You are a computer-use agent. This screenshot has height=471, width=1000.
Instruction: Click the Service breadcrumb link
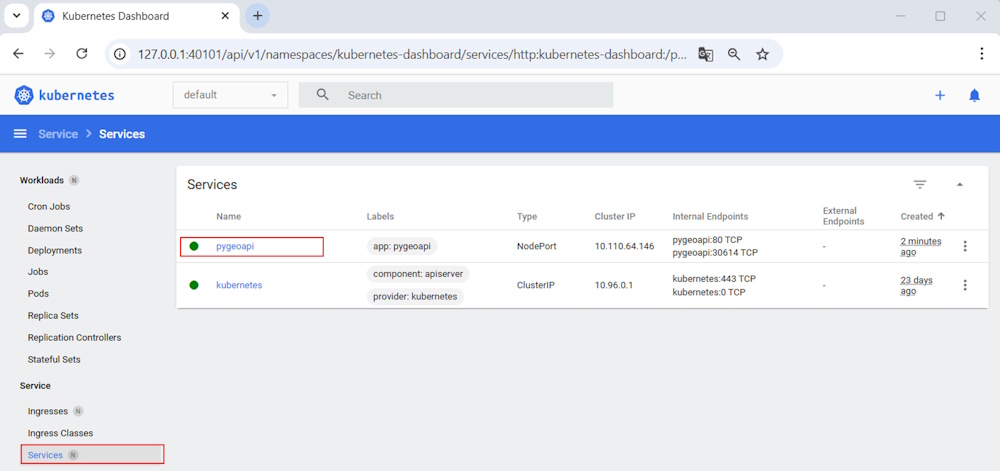tap(58, 134)
